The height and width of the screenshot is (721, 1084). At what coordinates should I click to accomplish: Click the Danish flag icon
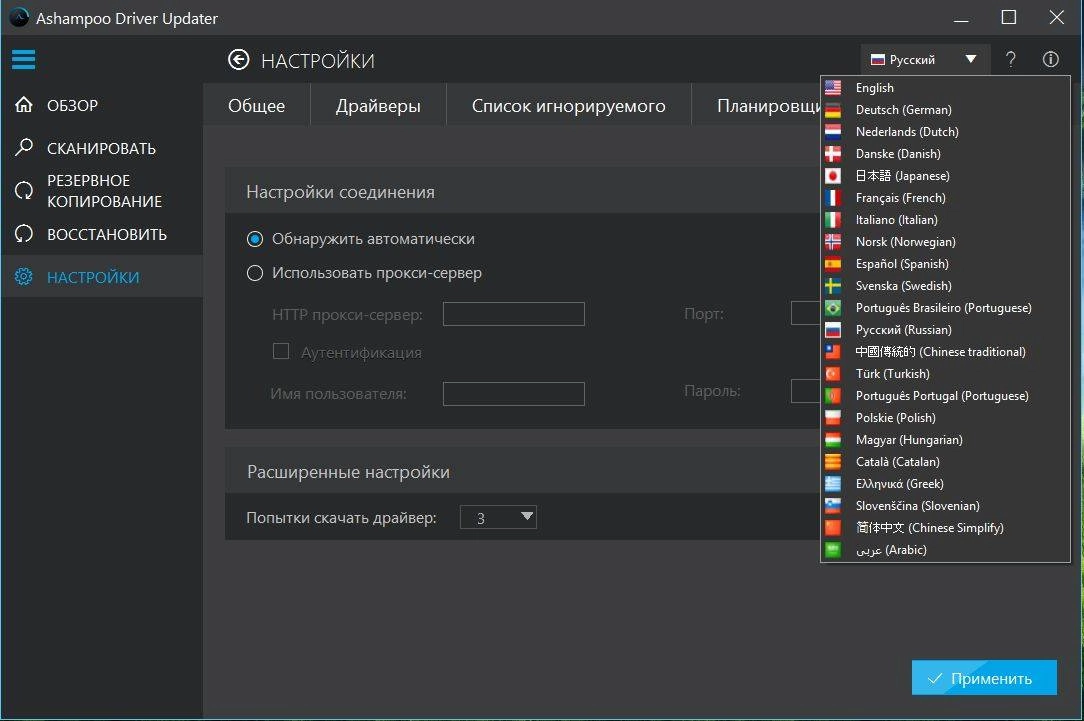833,154
